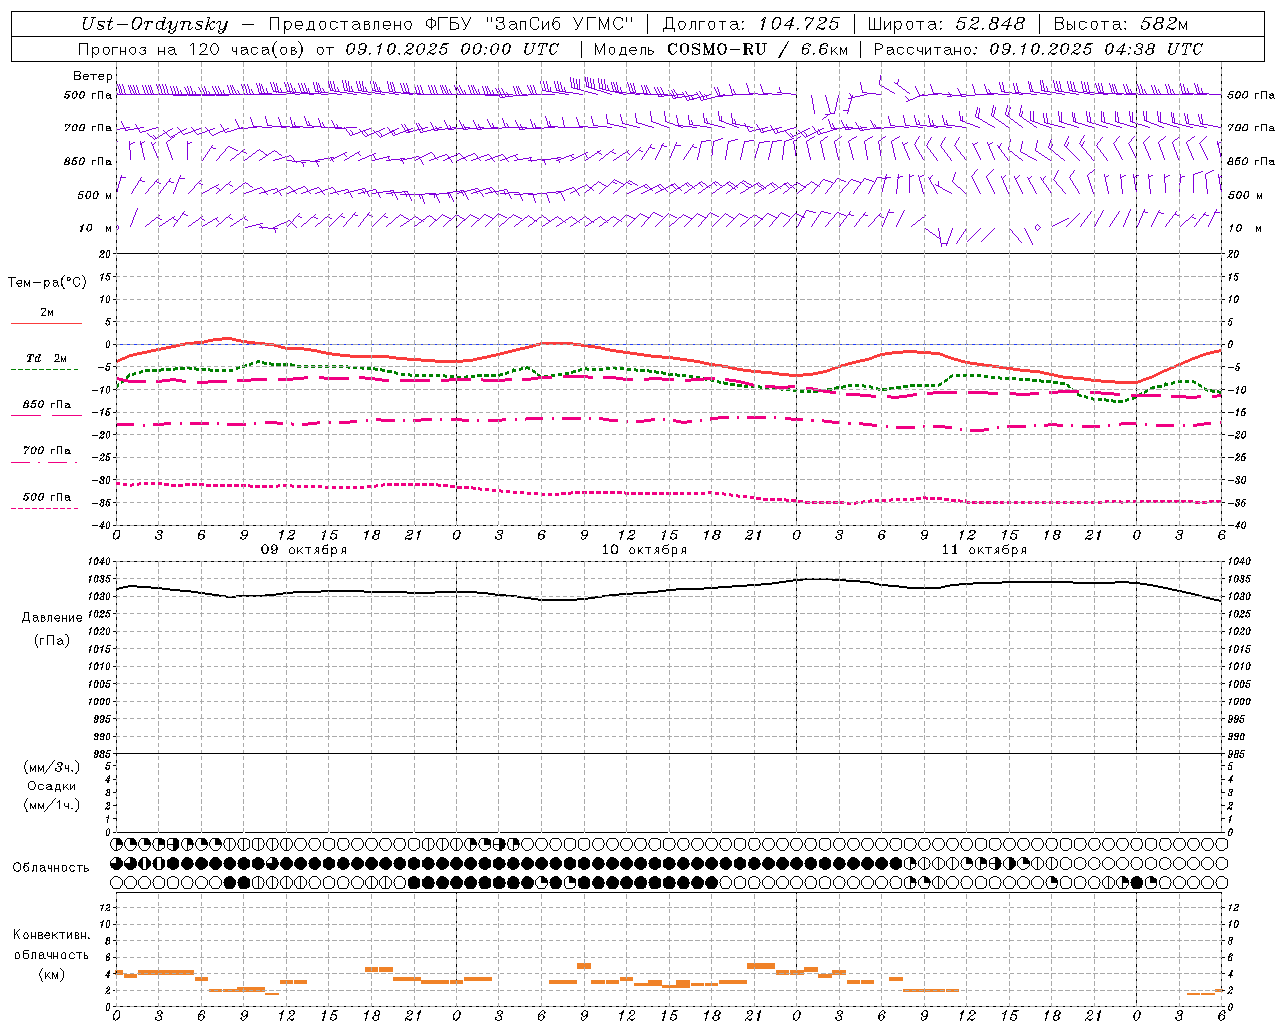Click the "(гПа)" unit under Давление
Image resolution: width=1280 pixels, height=1024 pixels.
(x=52, y=640)
